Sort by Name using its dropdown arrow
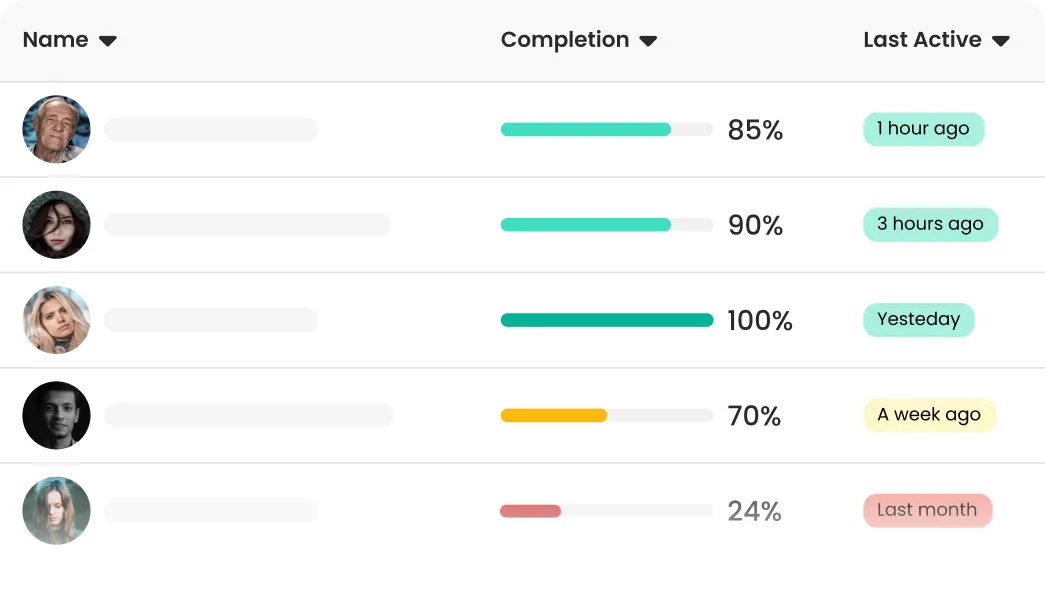This screenshot has width=1045, height=598. point(108,41)
